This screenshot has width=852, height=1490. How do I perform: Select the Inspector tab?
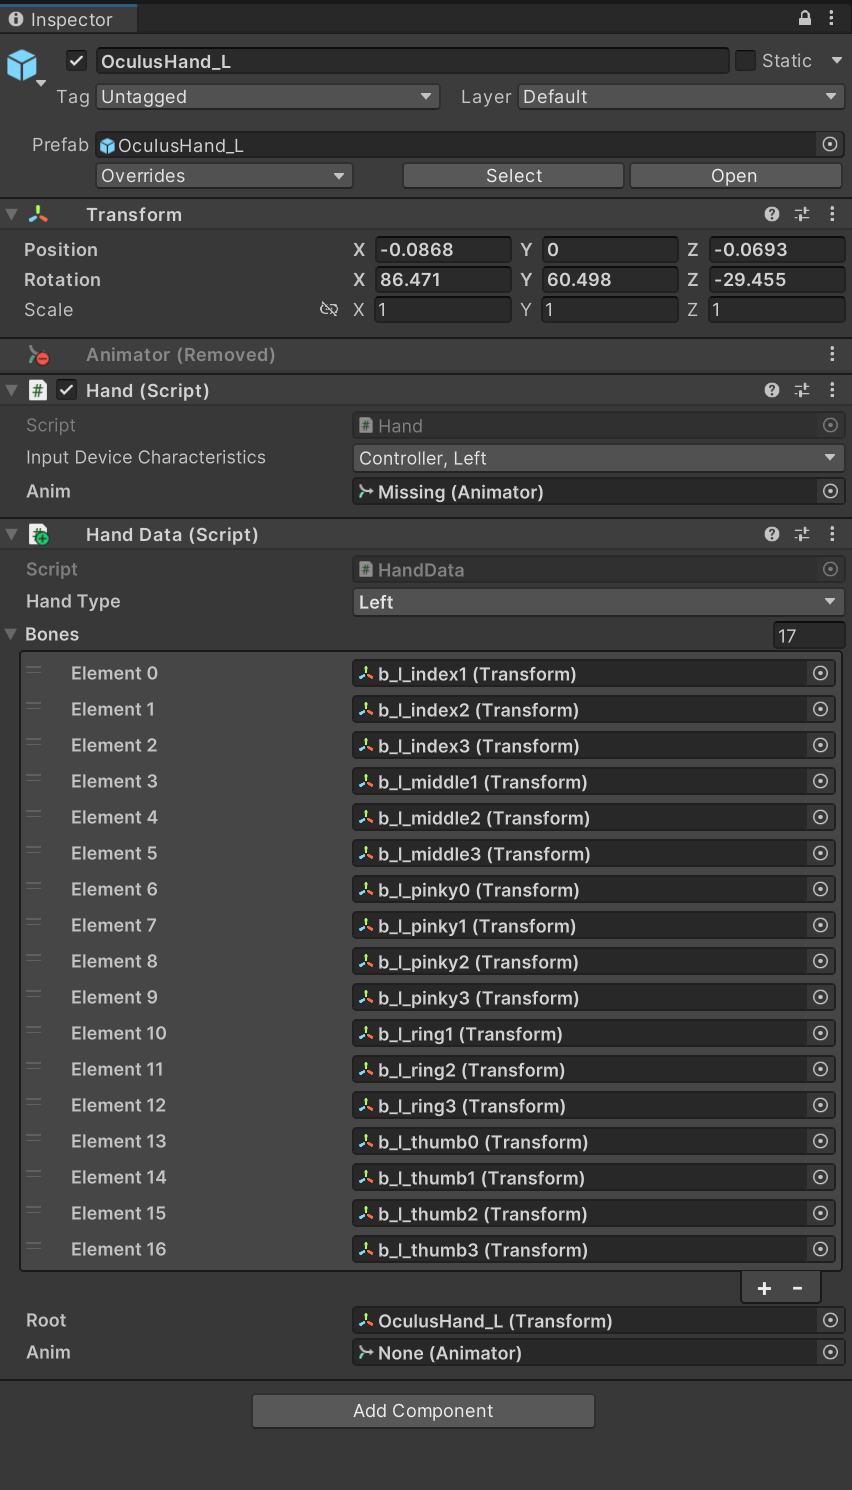point(68,19)
